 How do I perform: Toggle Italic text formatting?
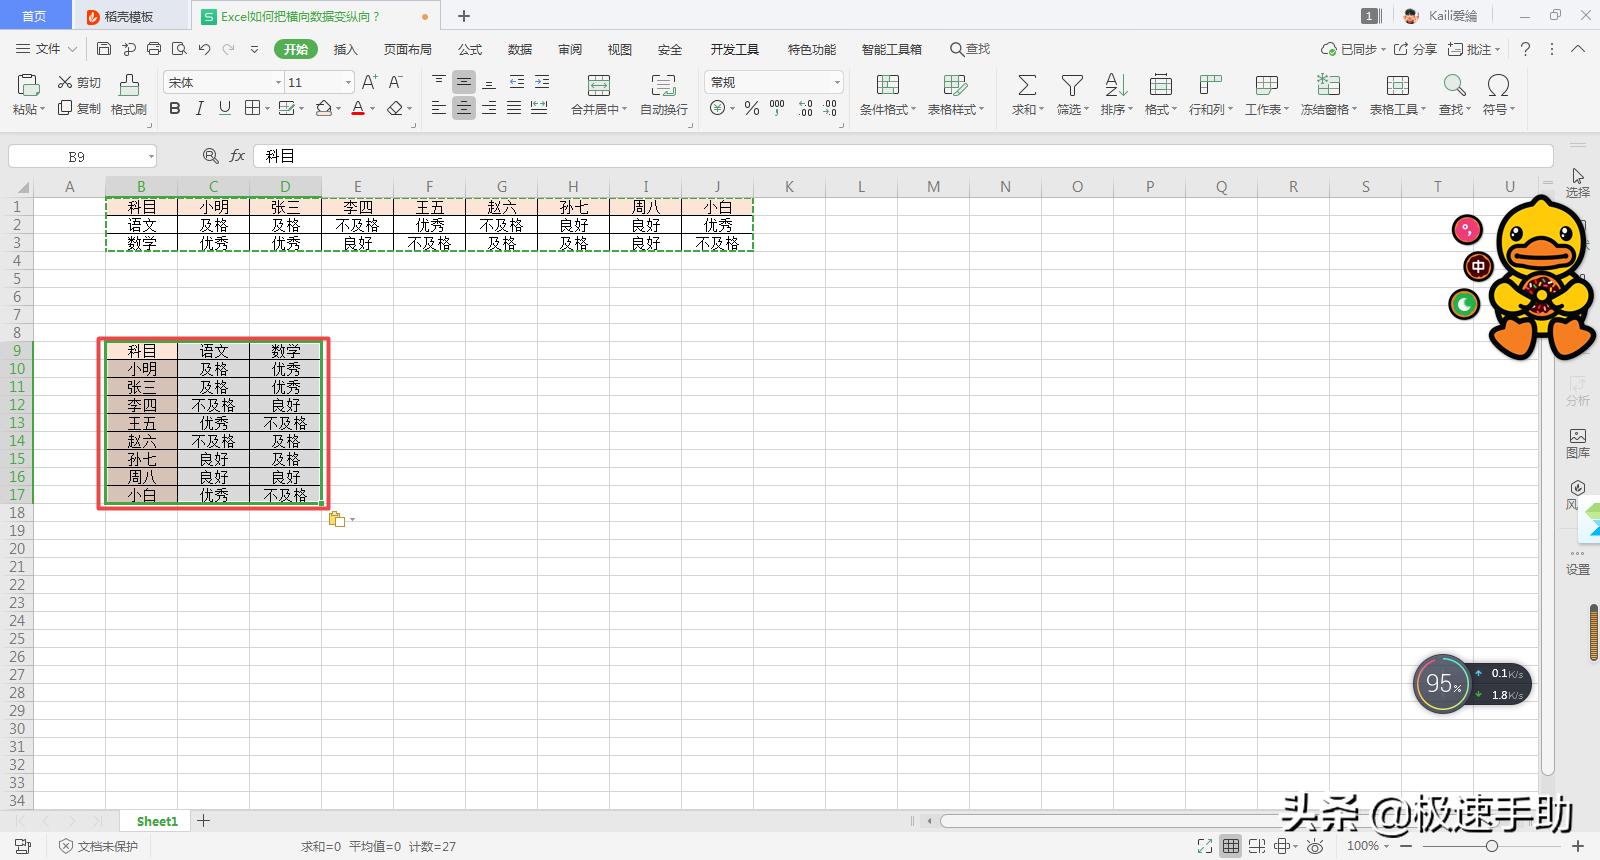(x=200, y=108)
